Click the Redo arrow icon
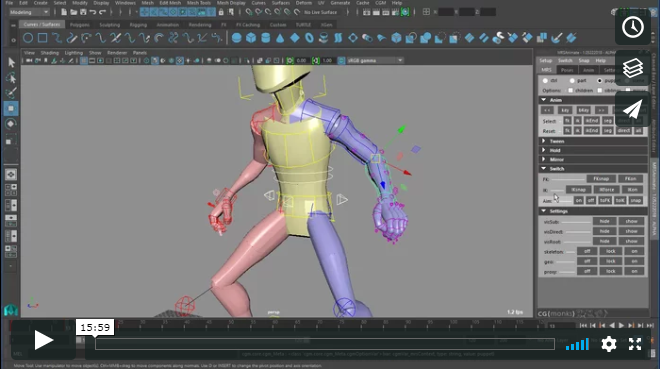660x369 pixels. coord(102,12)
